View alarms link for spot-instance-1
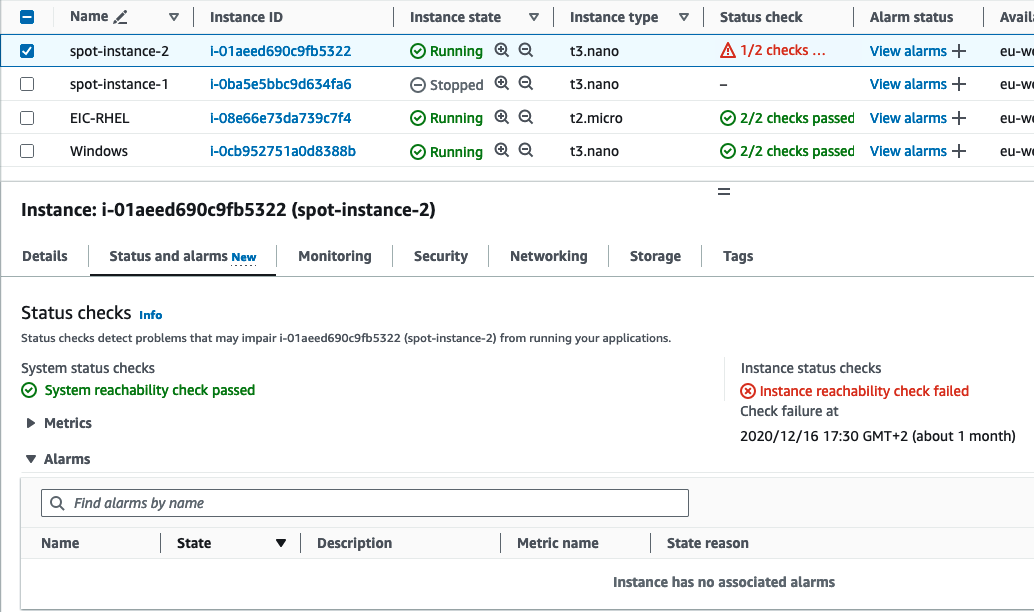The image size is (1034, 612). [908, 84]
